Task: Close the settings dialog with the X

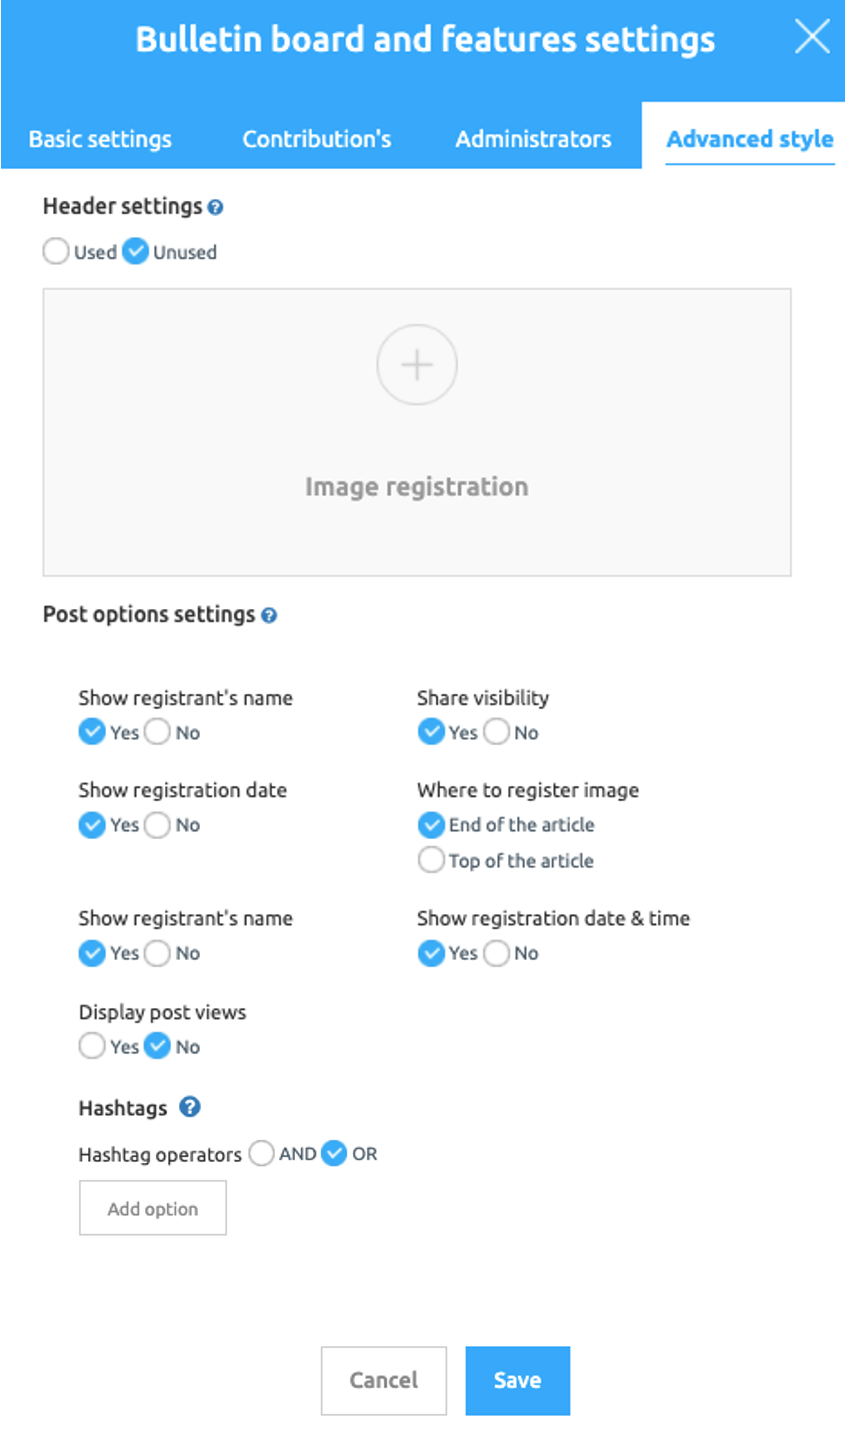Action: tap(812, 38)
